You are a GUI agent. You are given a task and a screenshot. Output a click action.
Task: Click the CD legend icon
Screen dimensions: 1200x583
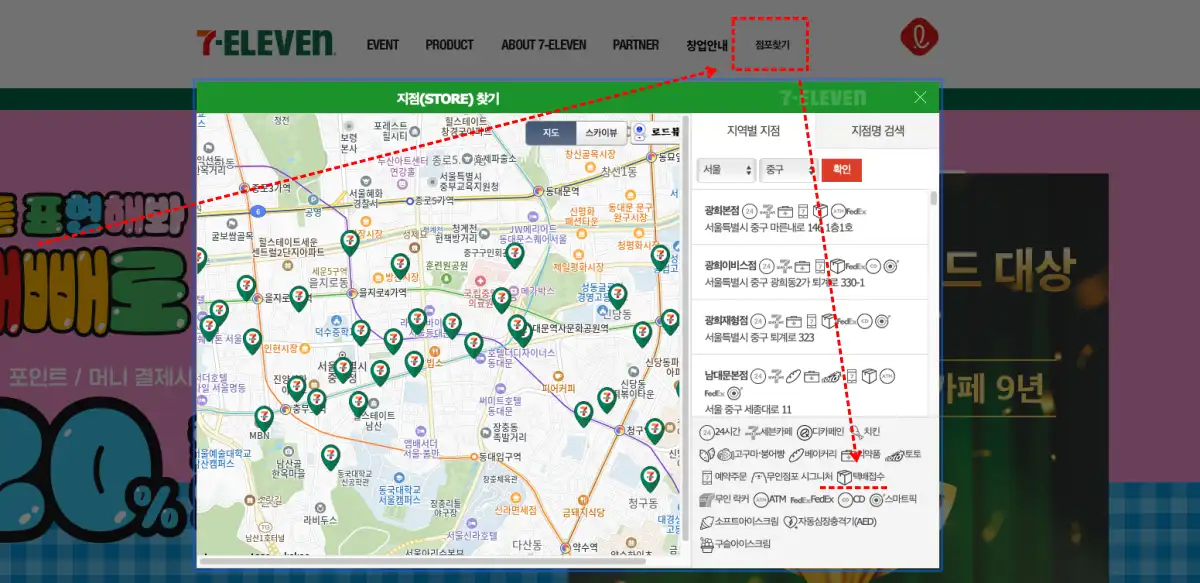click(x=845, y=500)
